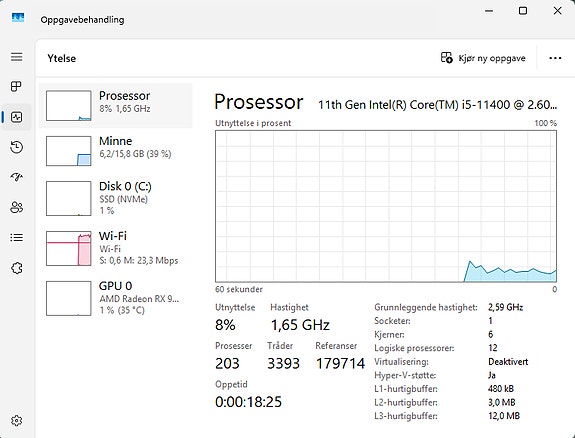Open the three-dot more options menu
Viewport: 575px width, 438px height.
555,58
